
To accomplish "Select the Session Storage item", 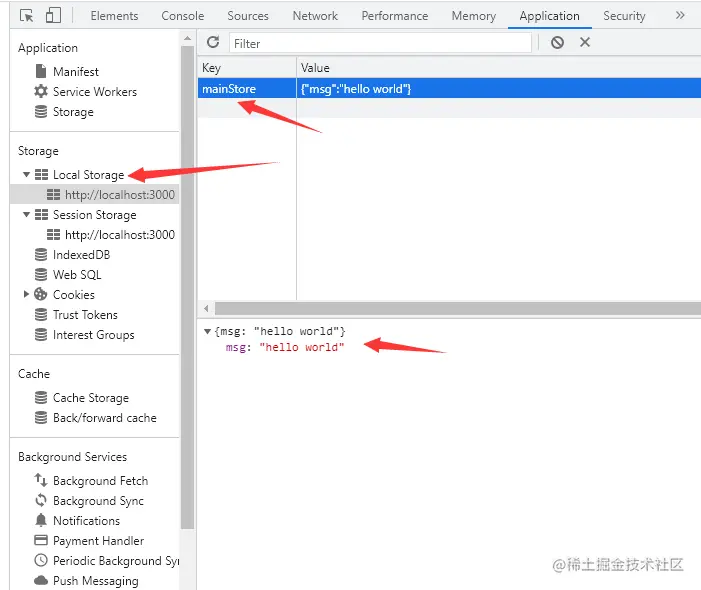I will 94,215.
